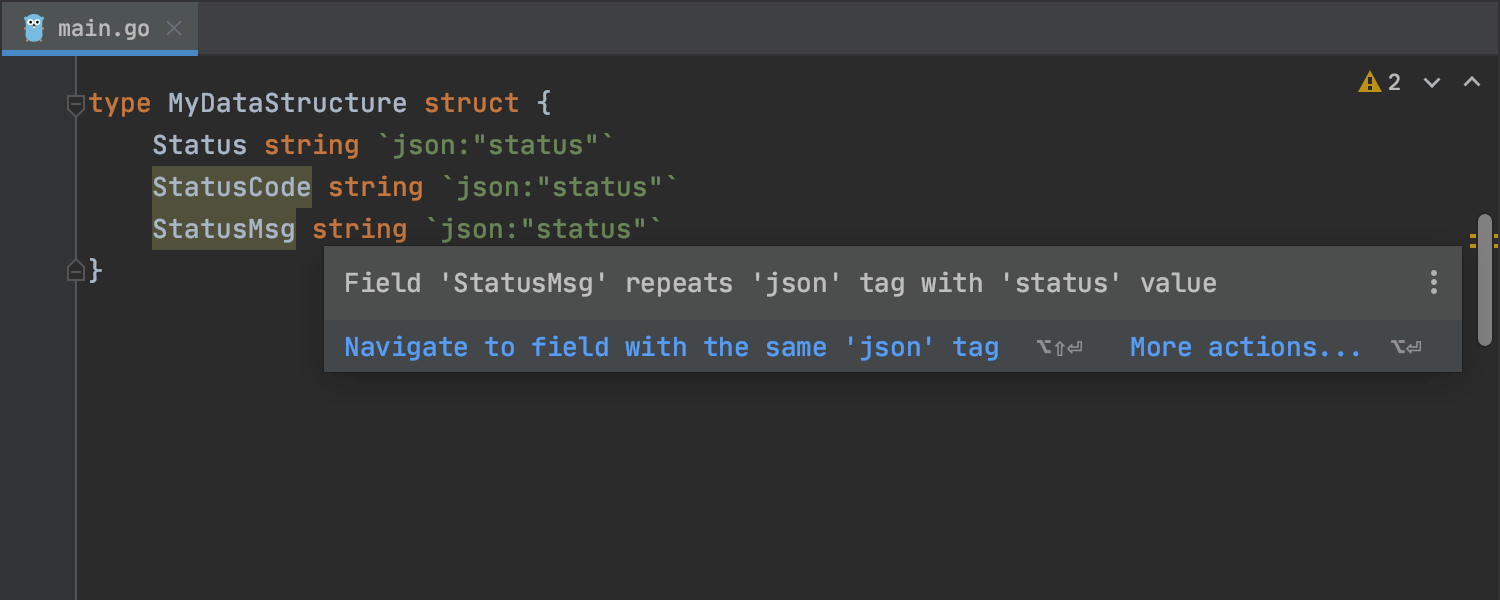Select the main.go editor tab

[100, 28]
